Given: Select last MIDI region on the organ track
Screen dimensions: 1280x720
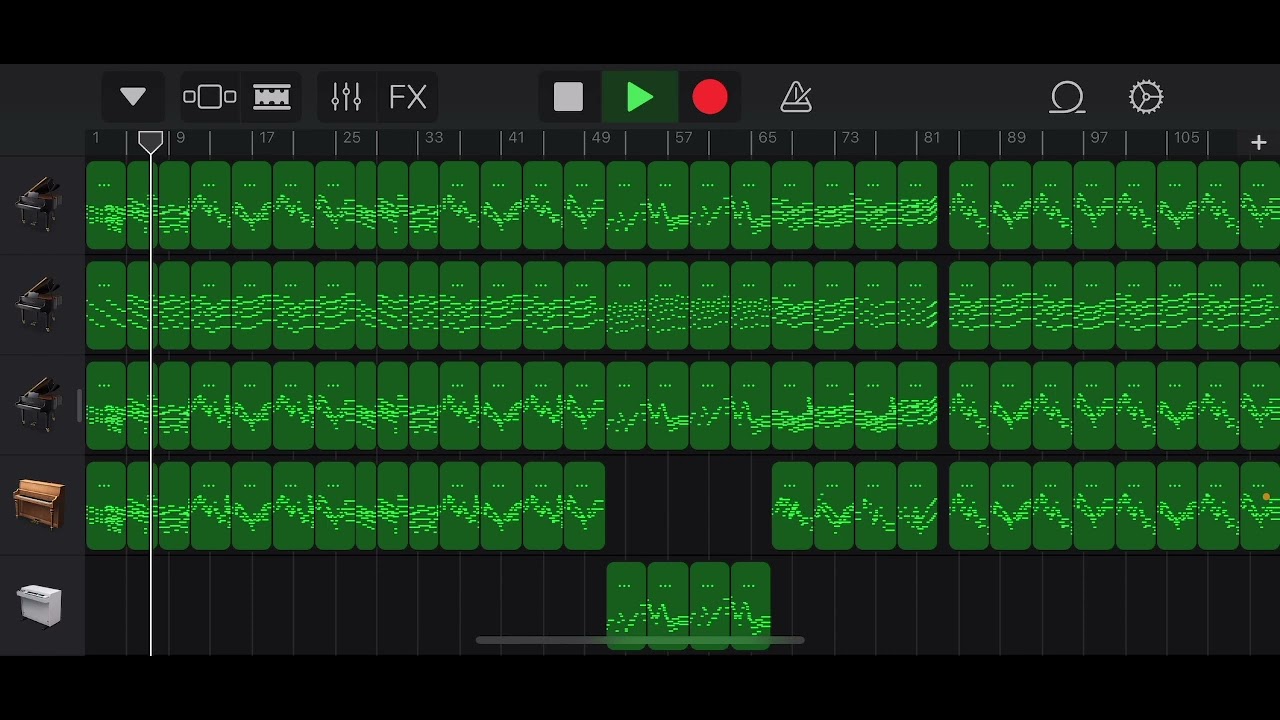Looking at the screenshot, I should click(x=751, y=606).
